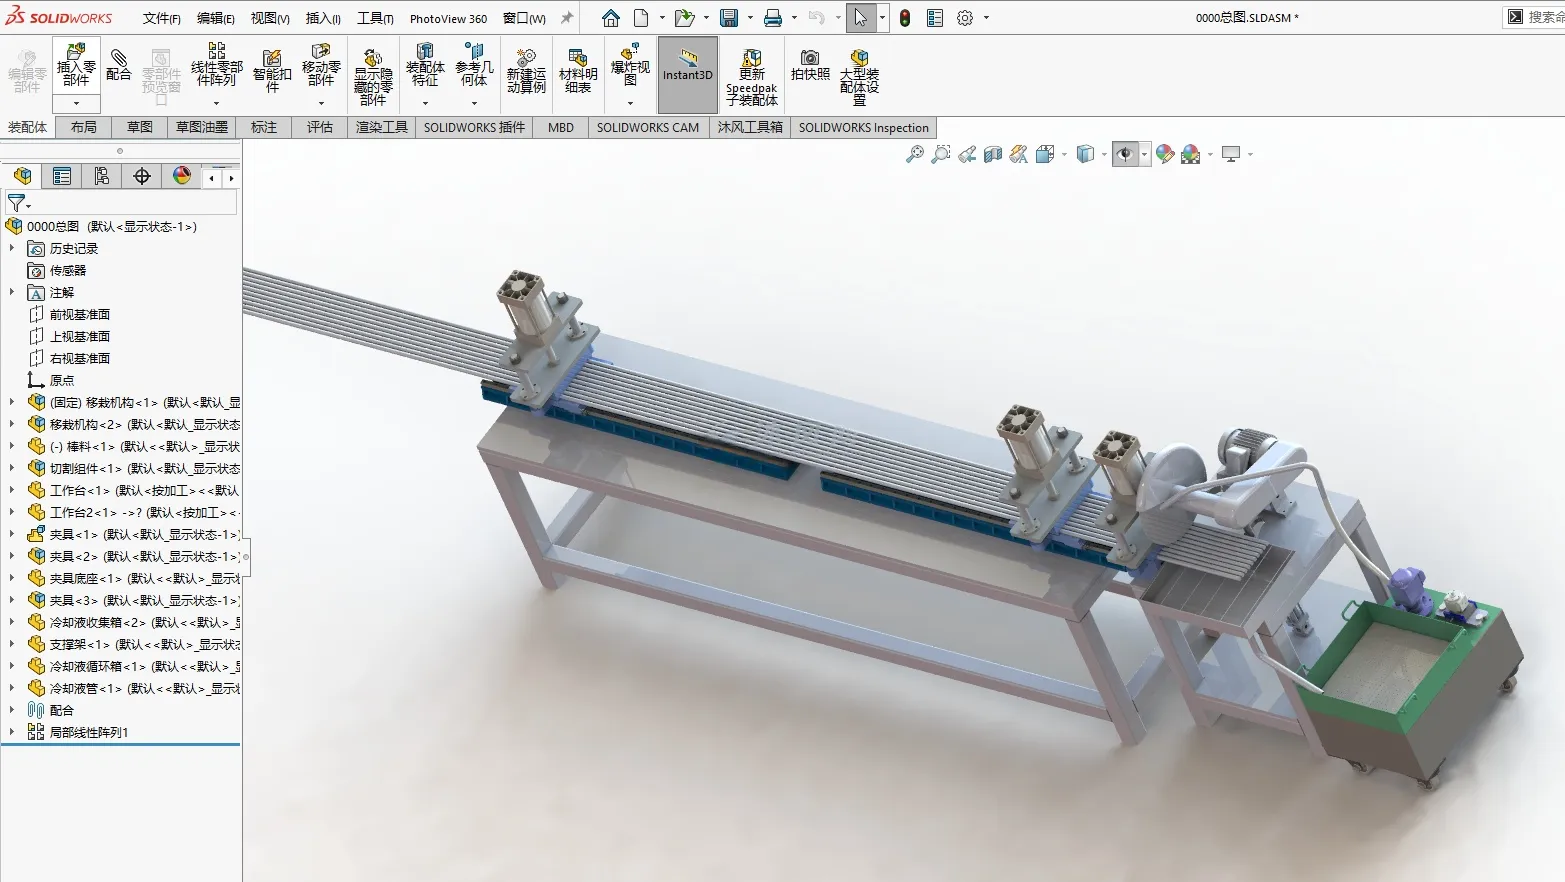The image size is (1565, 882).
Task: Click the DisplayManager color sphere icon
Action: 182,176
